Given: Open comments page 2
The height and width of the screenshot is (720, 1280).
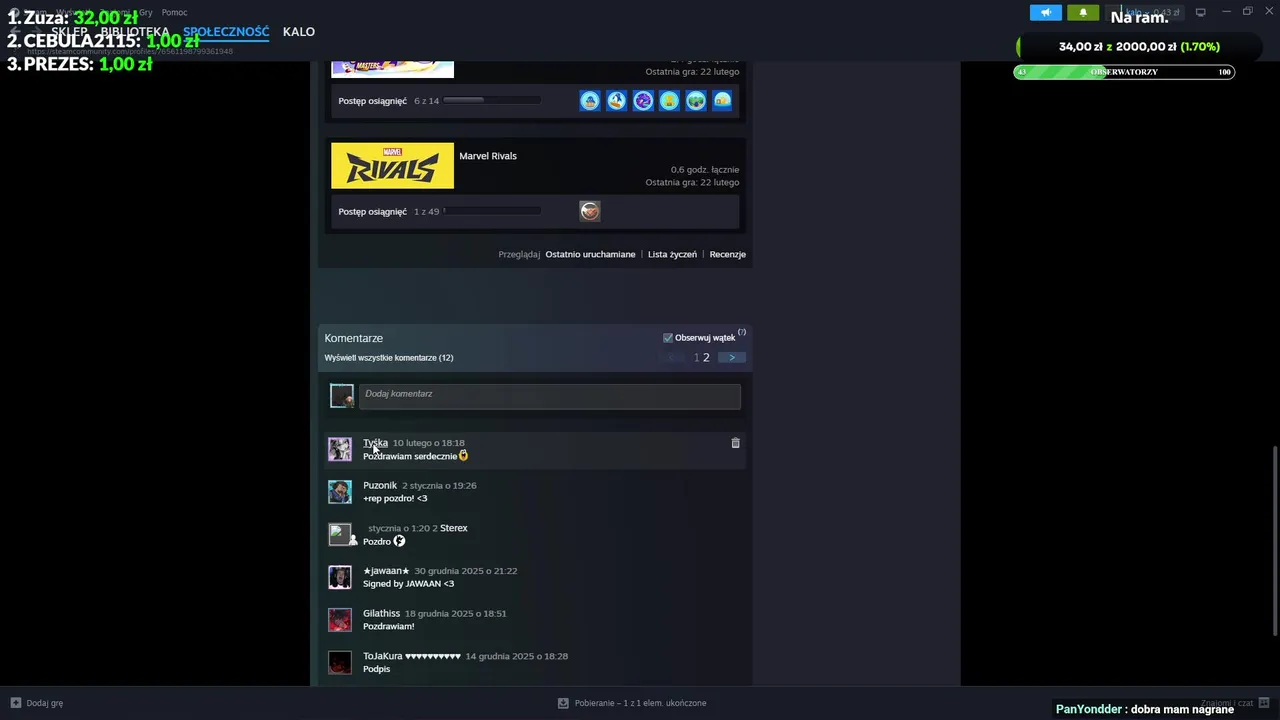Looking at the screenshot, I should (706, 357).
